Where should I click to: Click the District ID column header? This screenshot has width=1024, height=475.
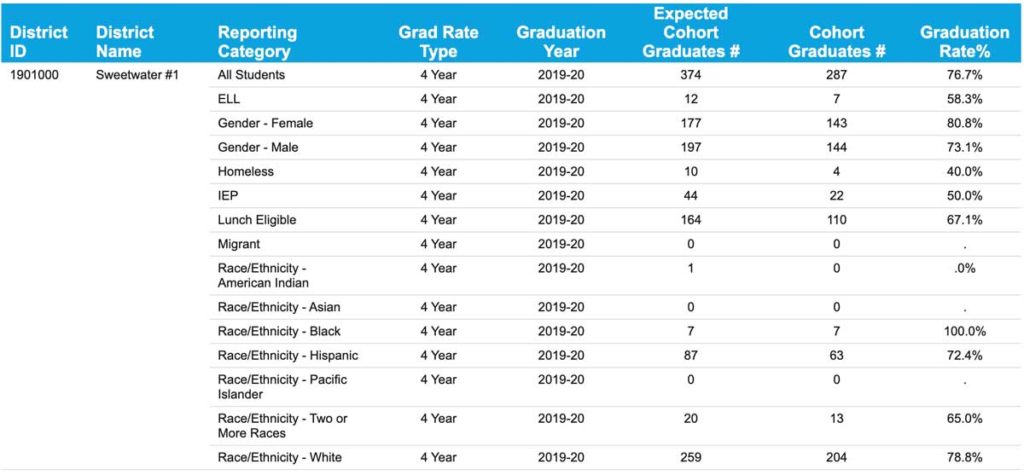tap(39, 42)
